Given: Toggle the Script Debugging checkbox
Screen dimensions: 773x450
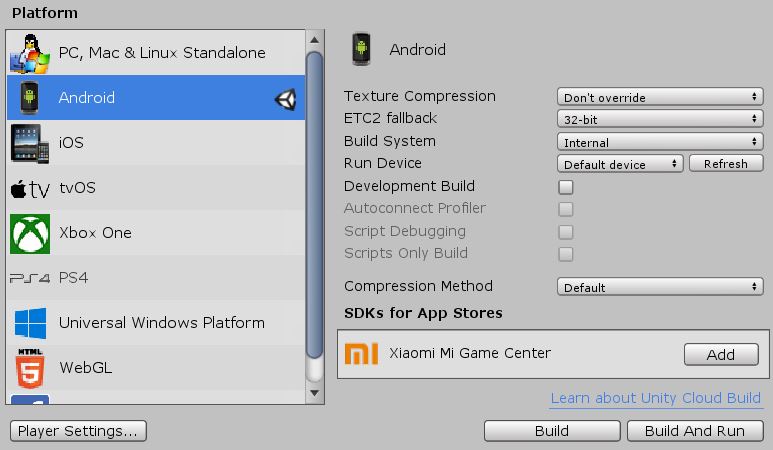Looking at the screenshot, I should click(x=566, y=232).
